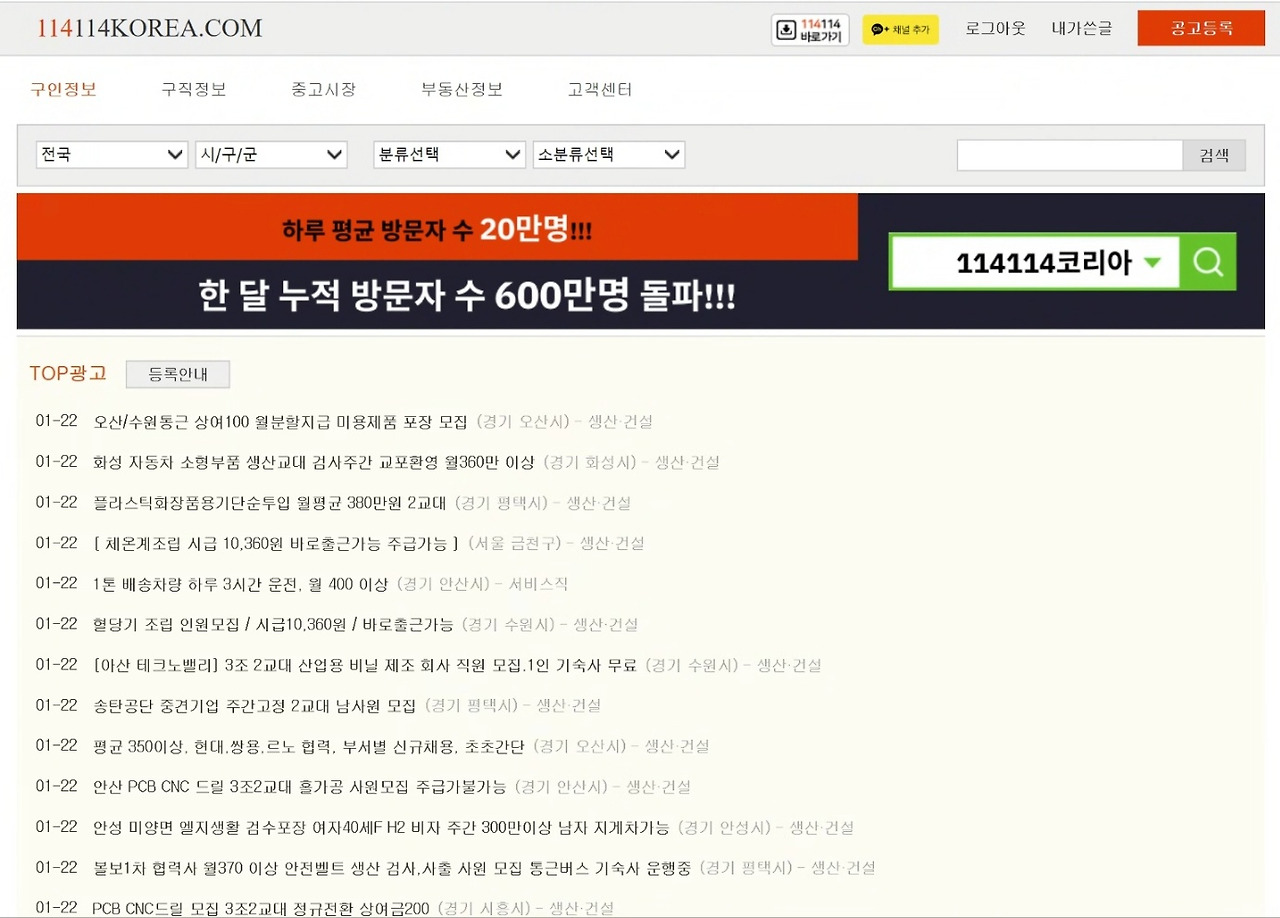Click 로그아웃 to log out
This screenshot has height=918, width=1280.
[x=994, y=29]
